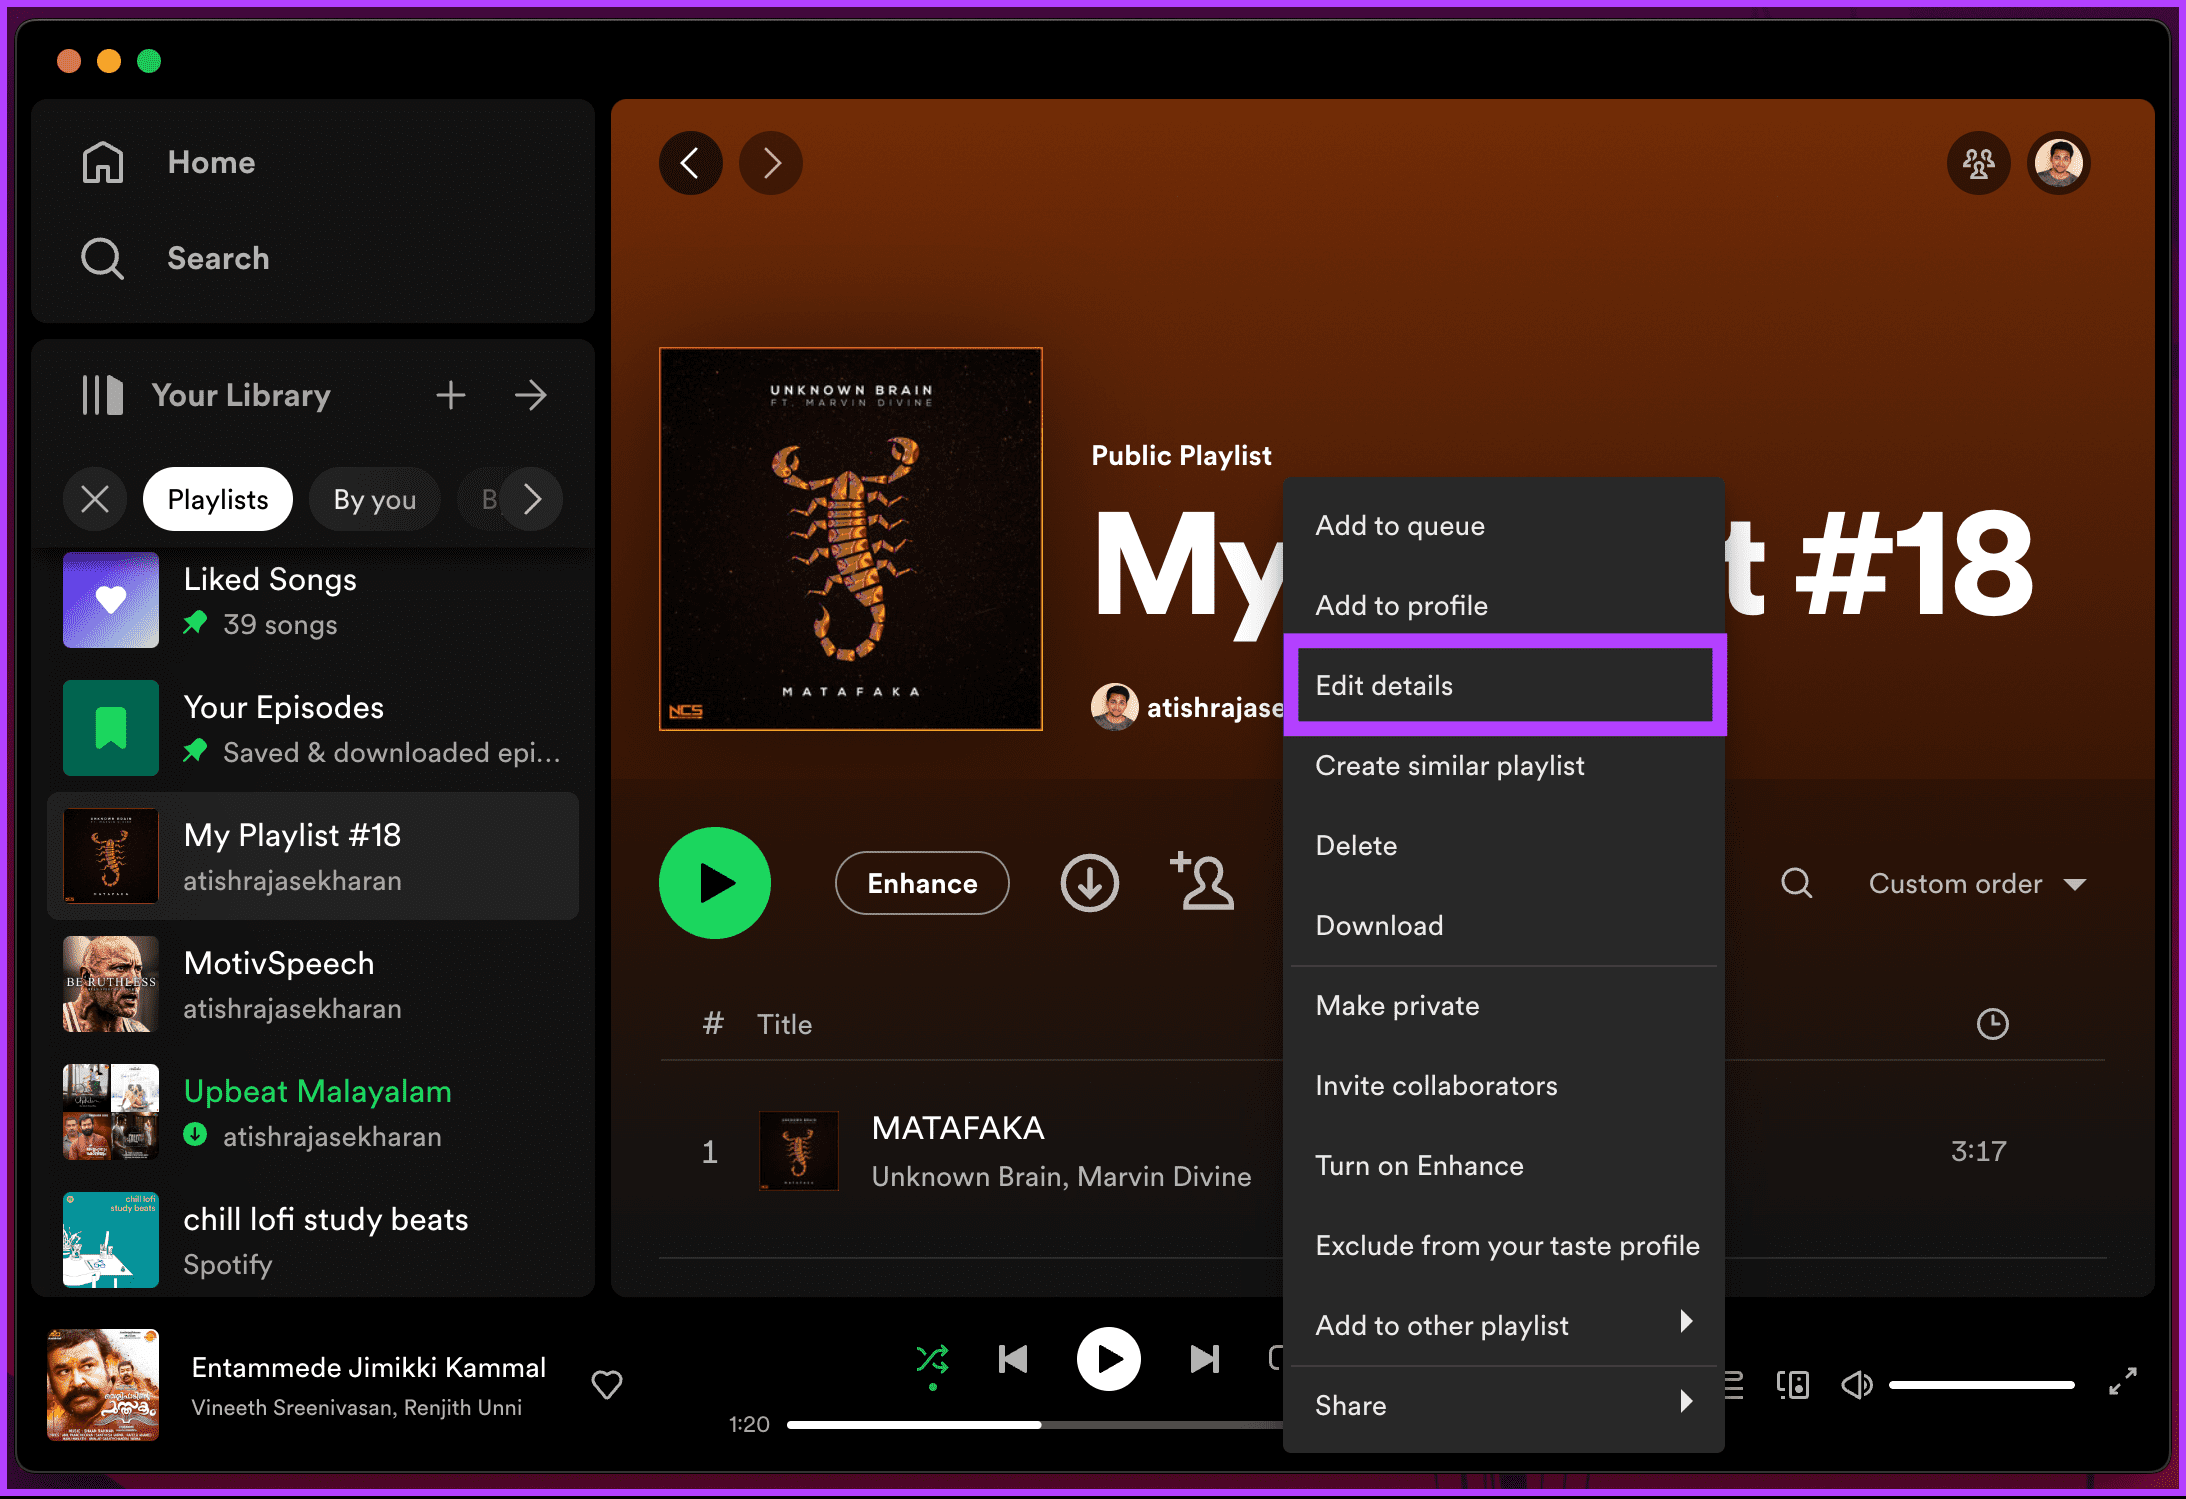
Task: Select the Playlists filter chip
Action: point(218,499)
